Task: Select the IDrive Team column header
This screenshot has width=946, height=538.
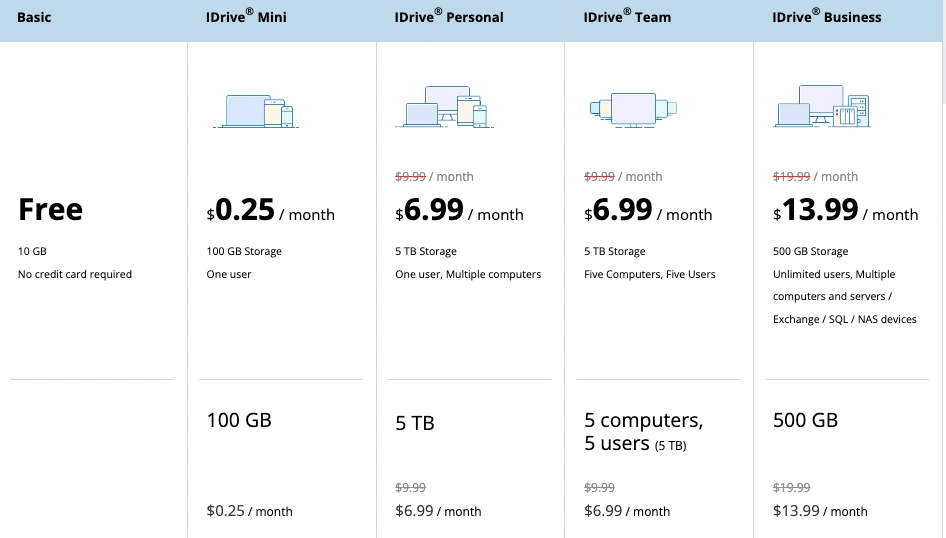Action: pos(627,17)
